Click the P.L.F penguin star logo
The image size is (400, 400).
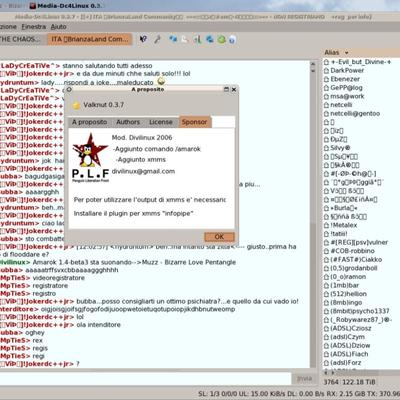(90, 158)
